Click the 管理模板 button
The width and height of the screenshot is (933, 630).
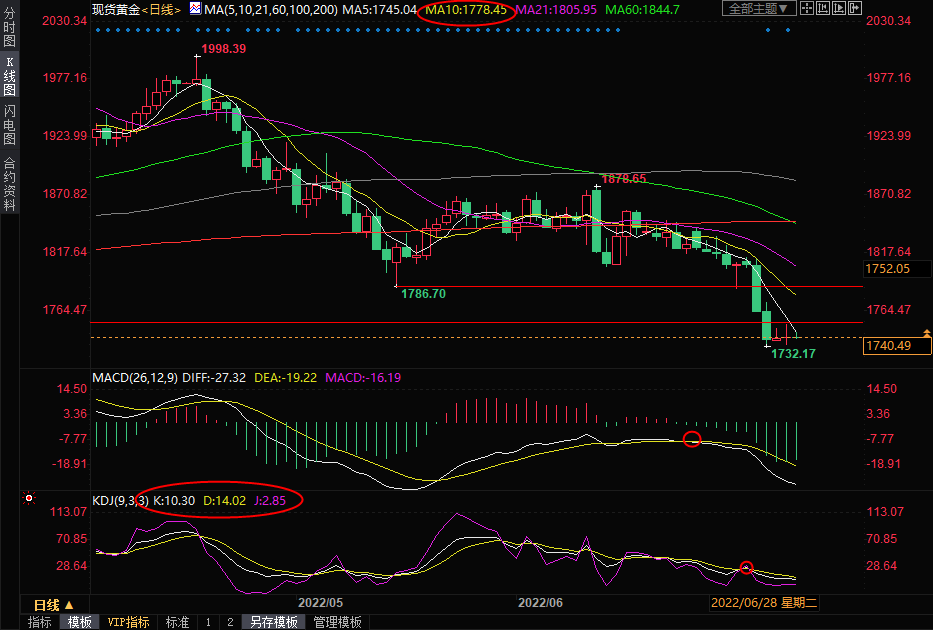(338, 622)
